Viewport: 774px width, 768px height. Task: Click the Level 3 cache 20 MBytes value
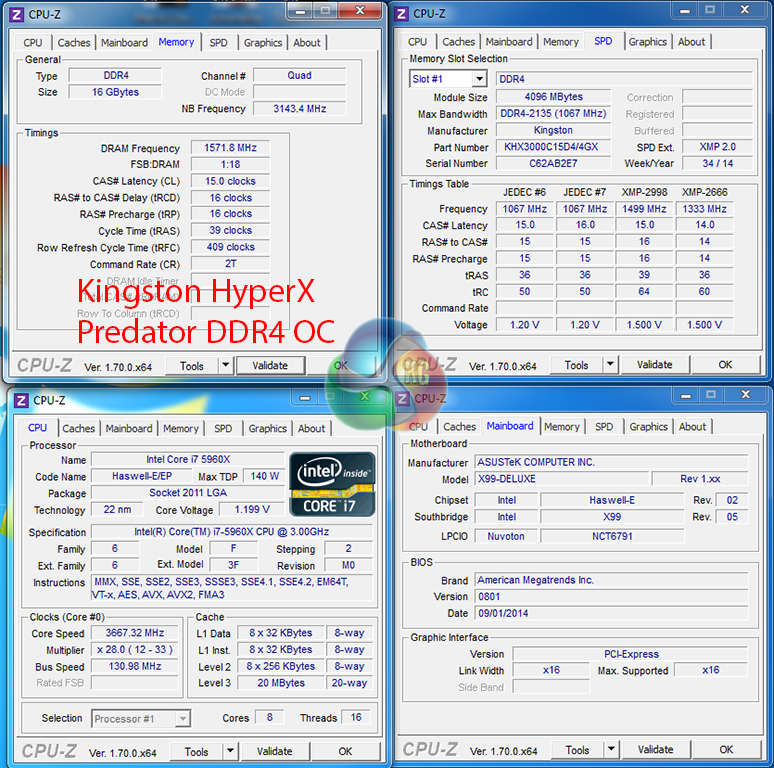click(281, 683)
